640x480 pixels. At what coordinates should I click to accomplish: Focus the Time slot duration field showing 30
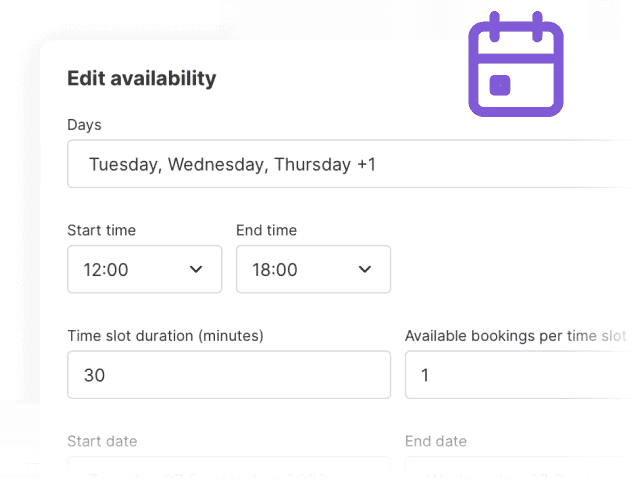click(229, 375)
